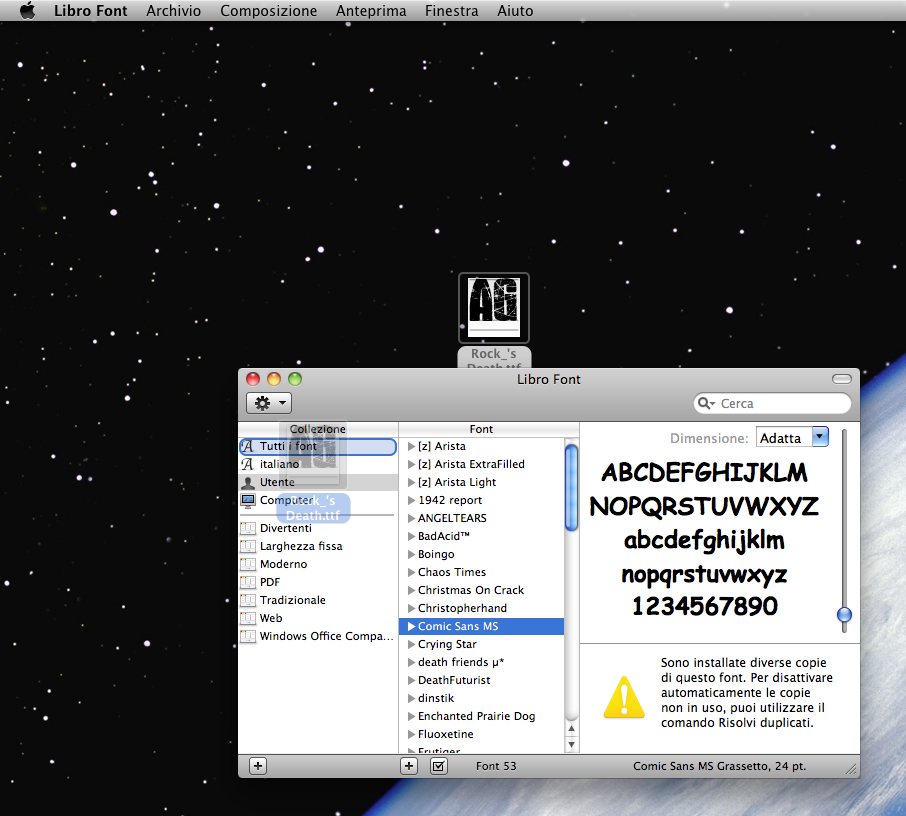Click the Tradizionale collection icon
The image size is (906, 816).
pos(248,600)
